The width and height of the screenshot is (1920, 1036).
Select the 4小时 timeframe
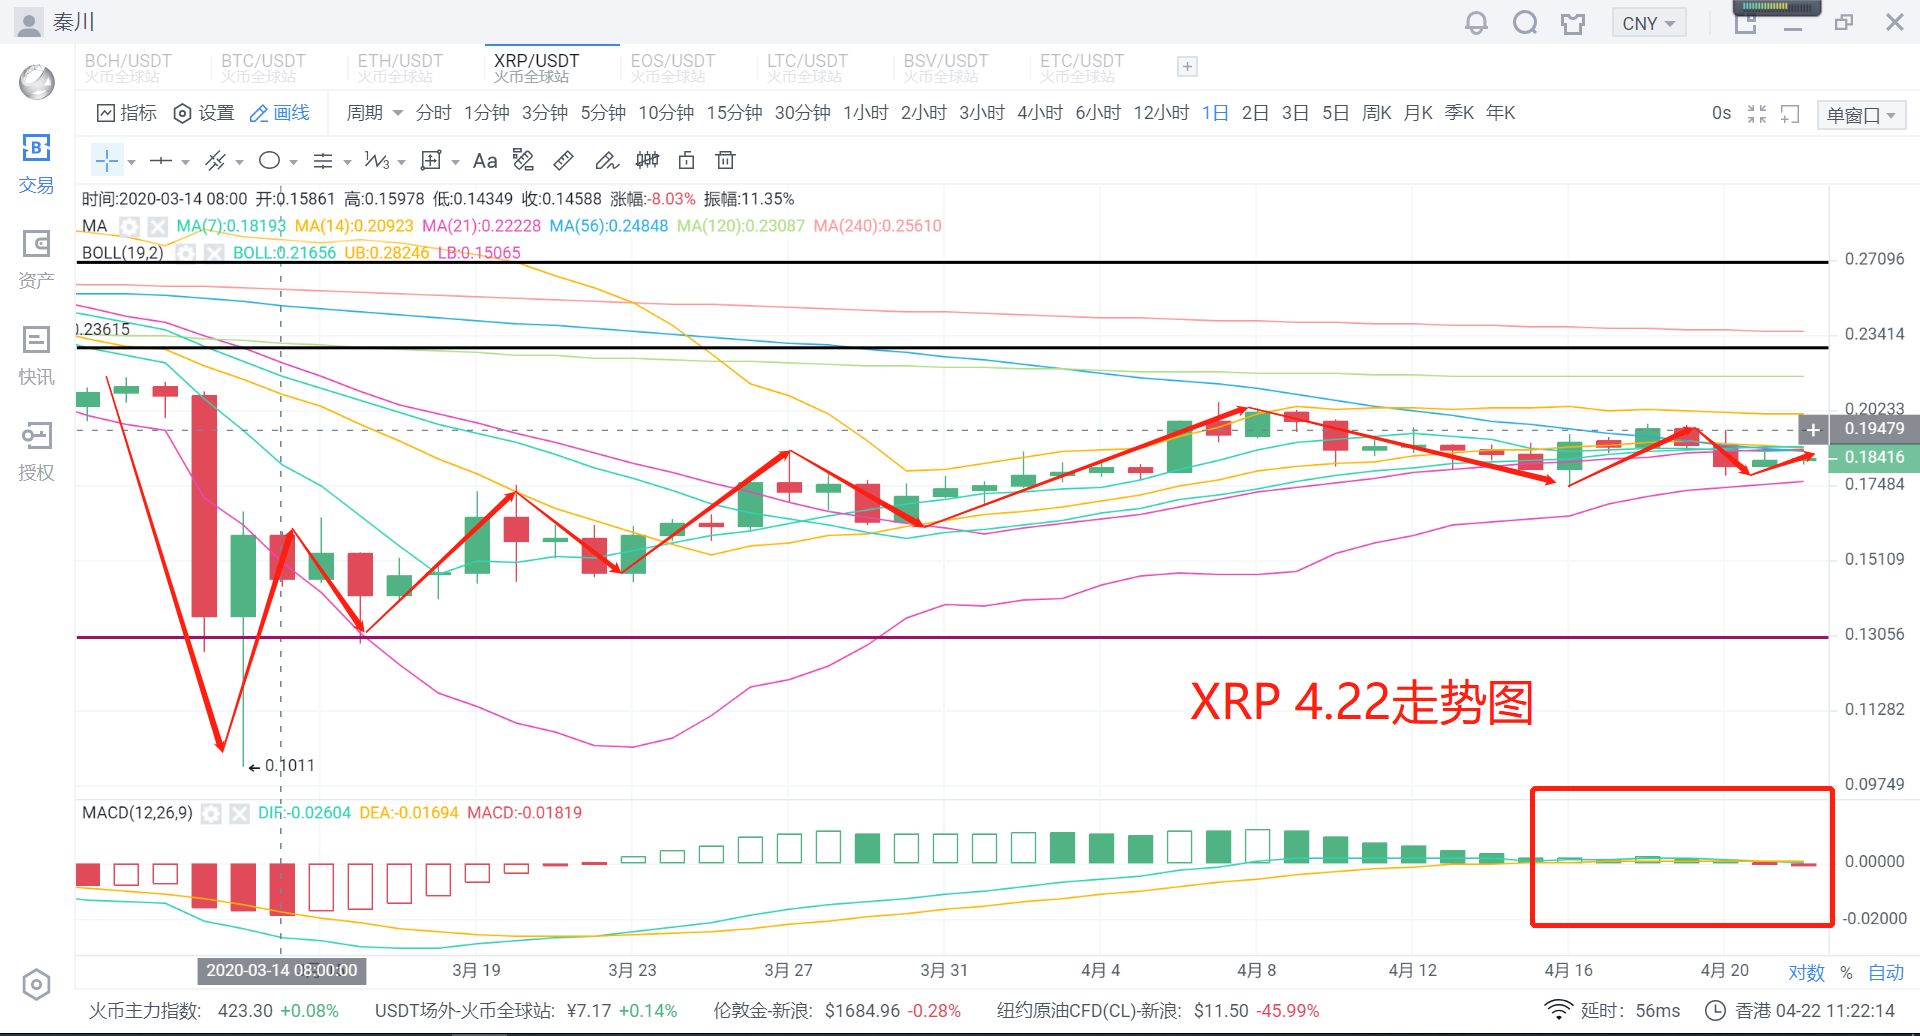pos(1040,113)
